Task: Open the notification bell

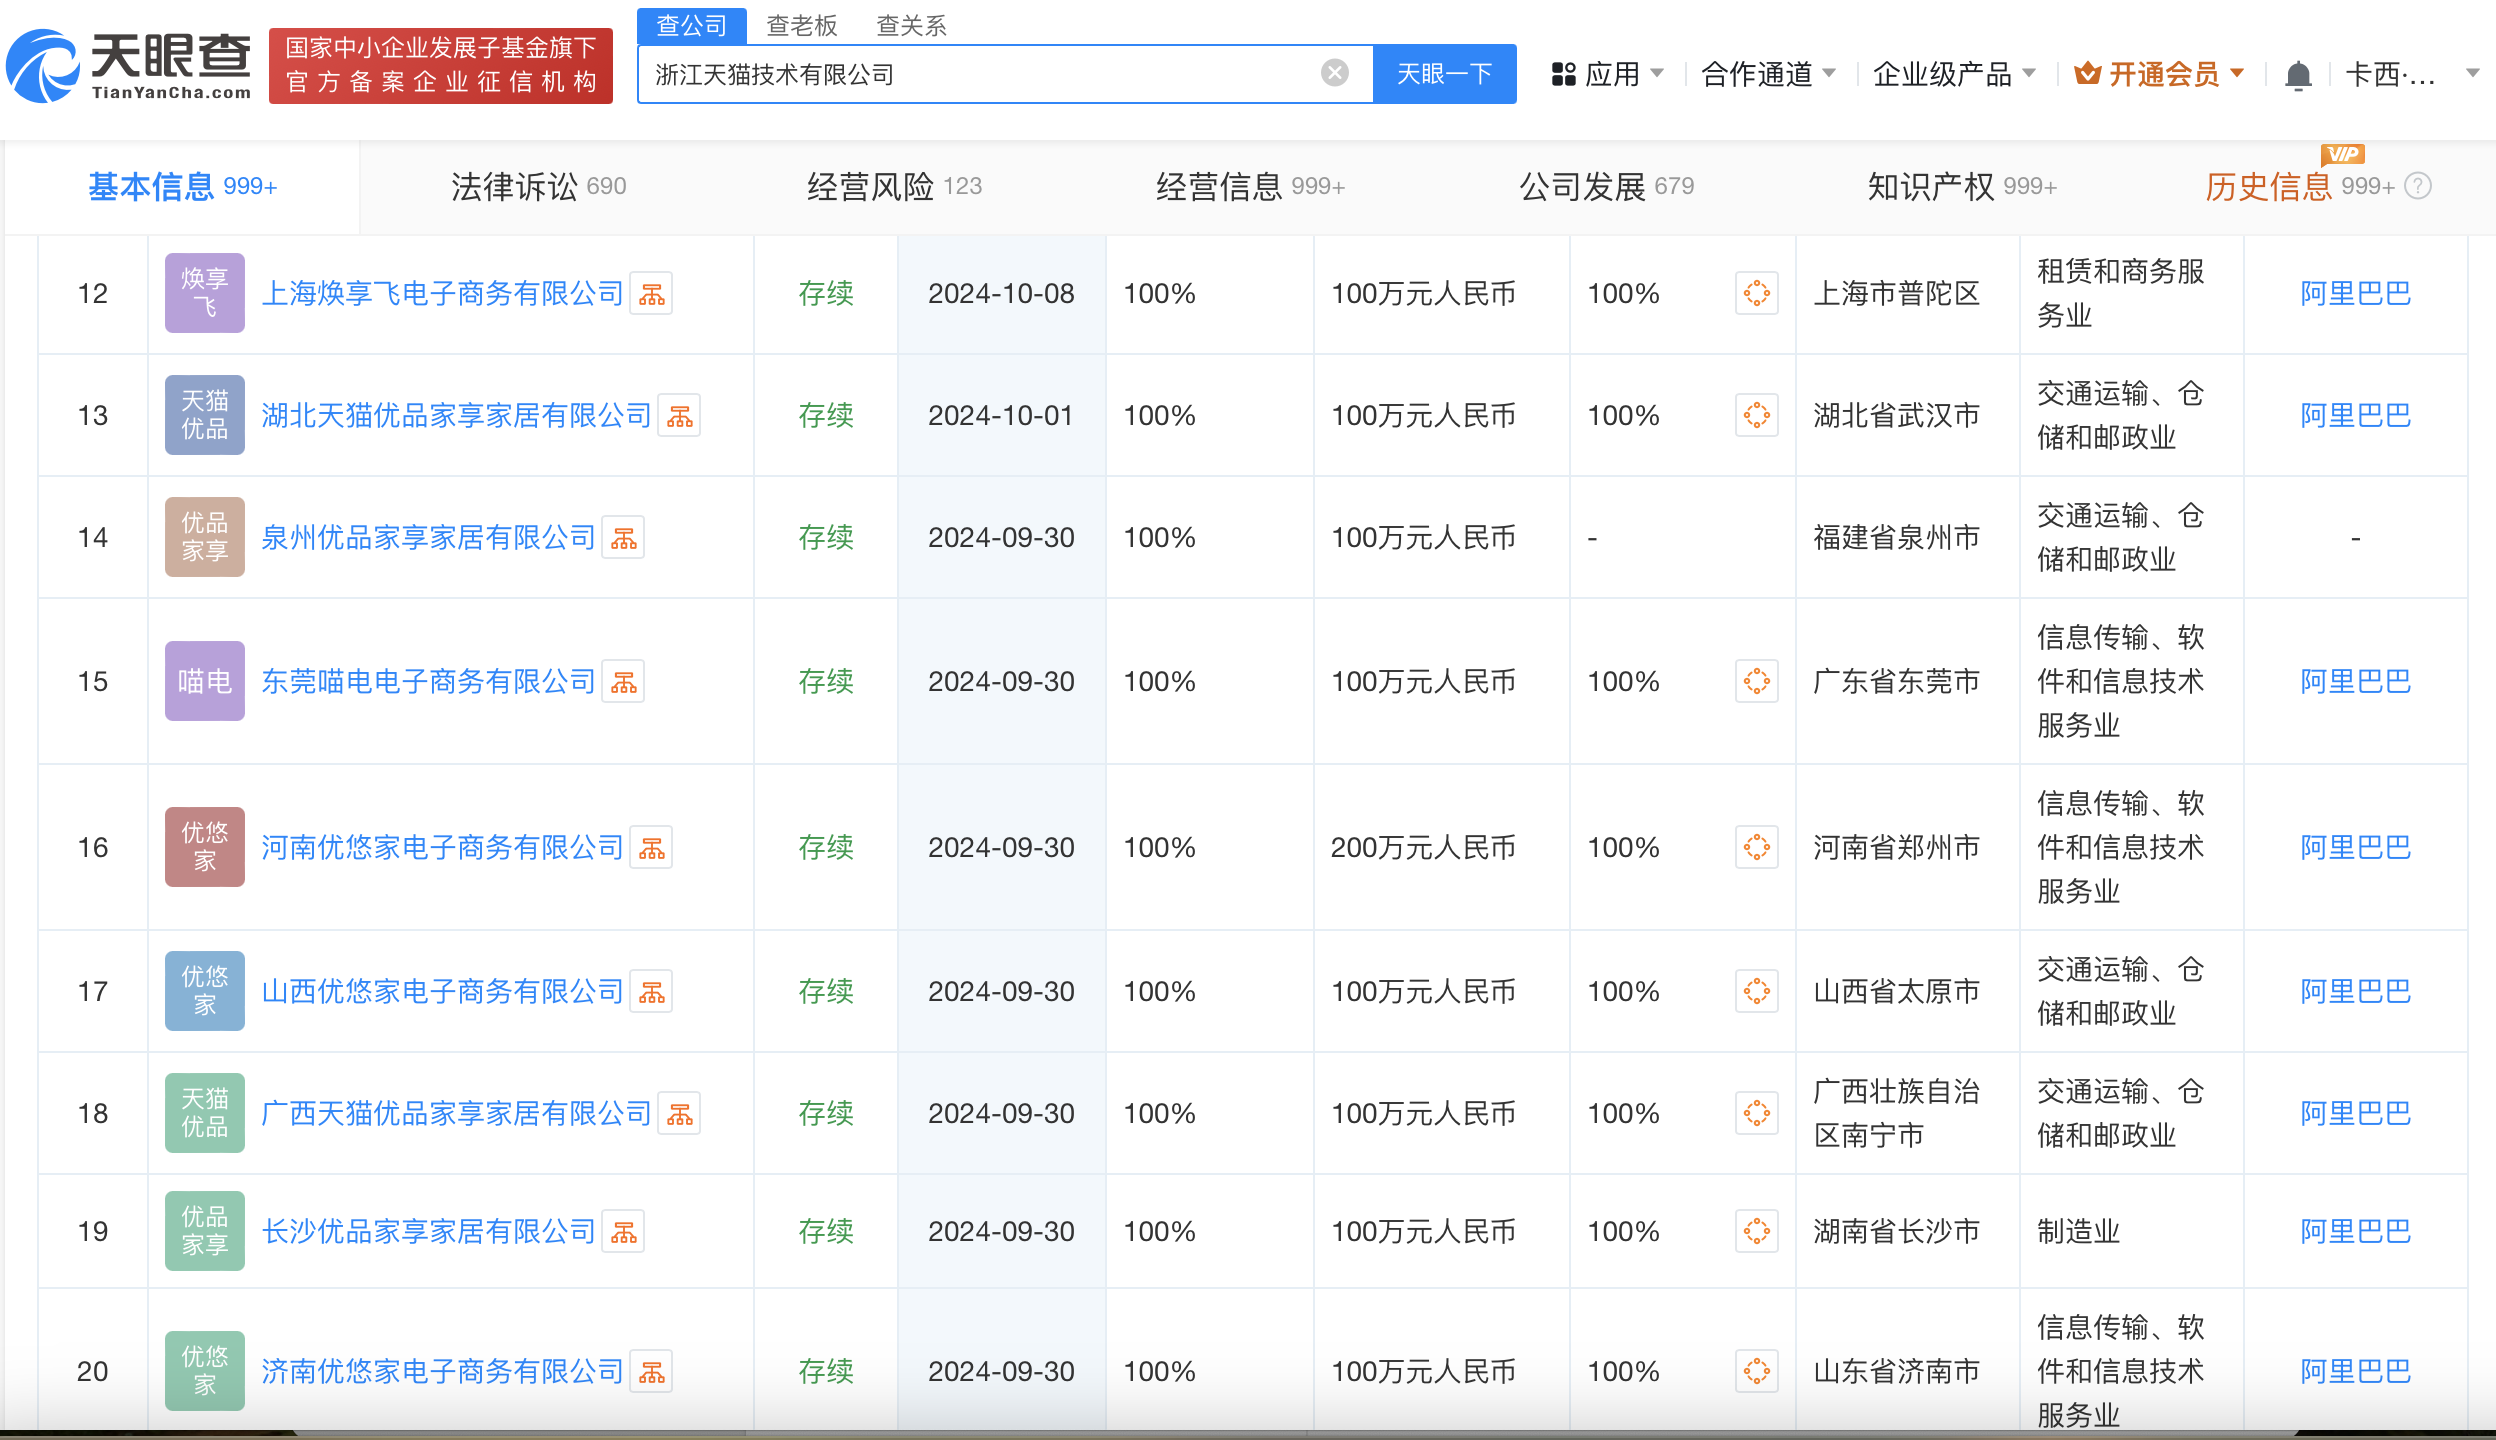Action: (x=2298, y=75)
